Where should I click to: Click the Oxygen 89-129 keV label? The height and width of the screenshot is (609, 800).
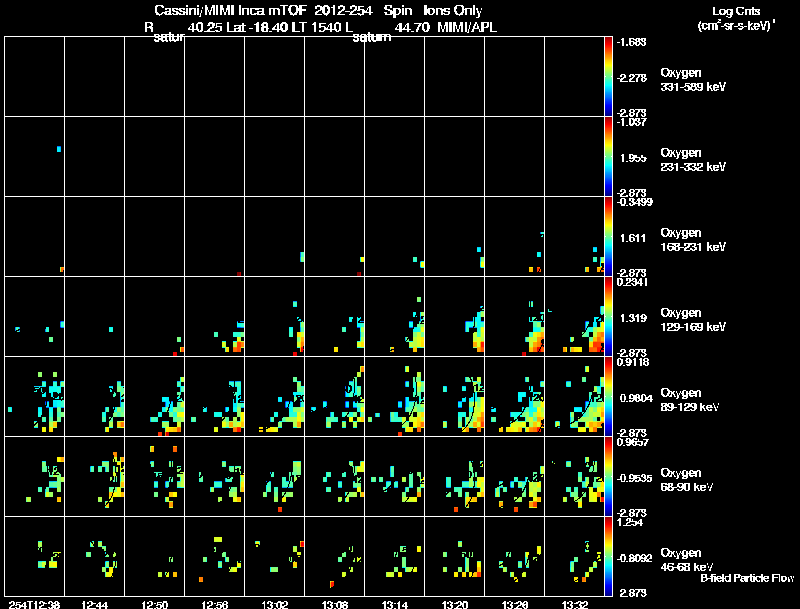point(690,400)
